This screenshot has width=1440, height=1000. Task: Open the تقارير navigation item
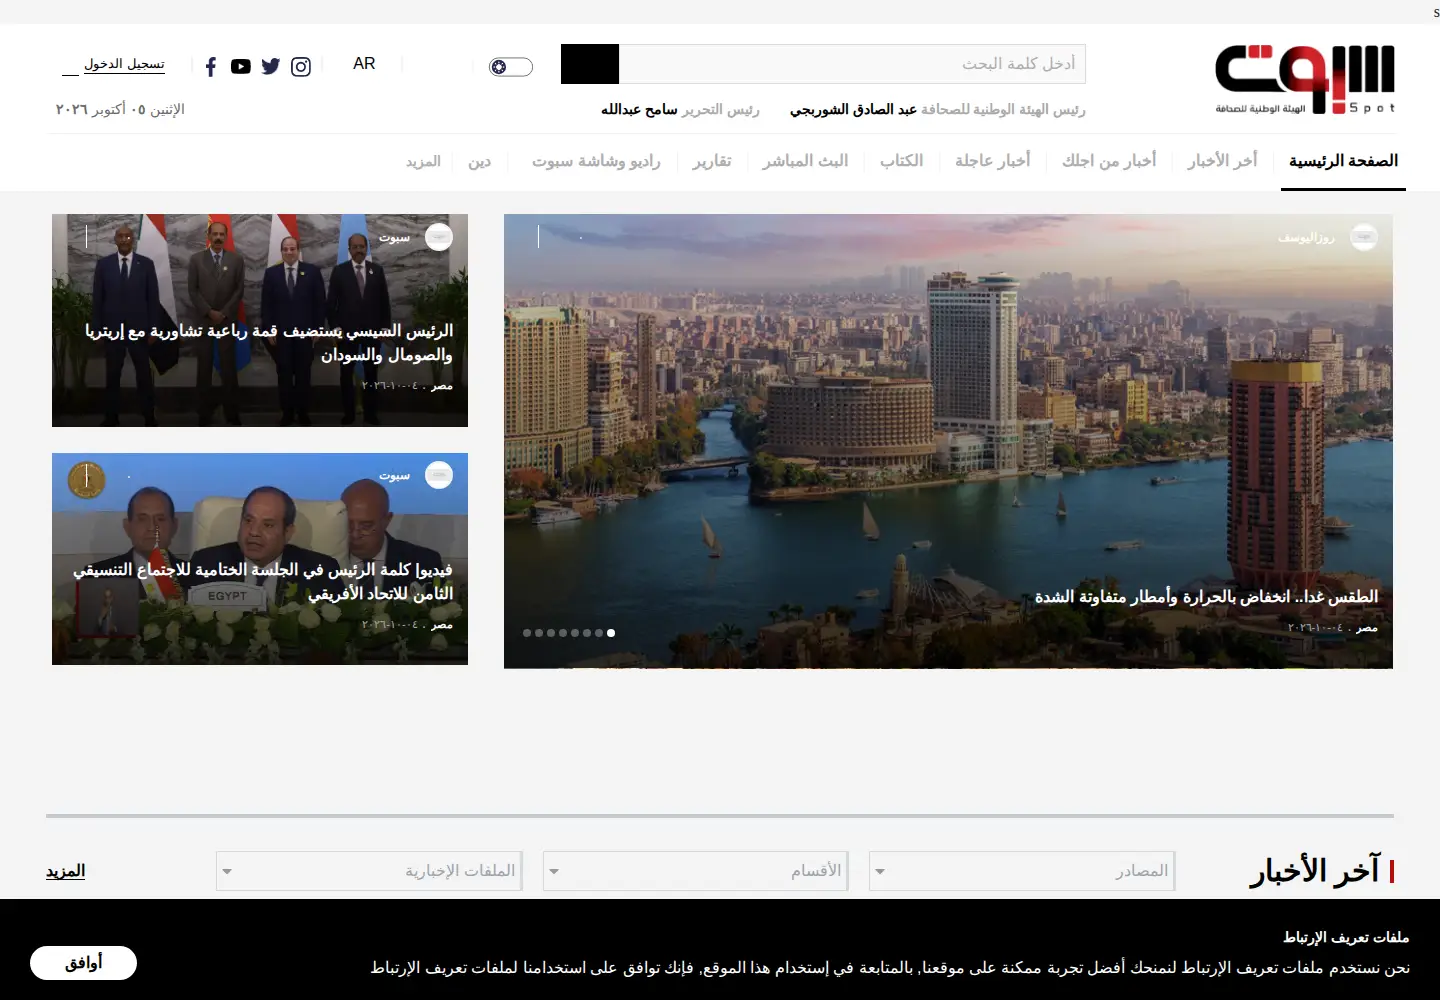(712, 161)
